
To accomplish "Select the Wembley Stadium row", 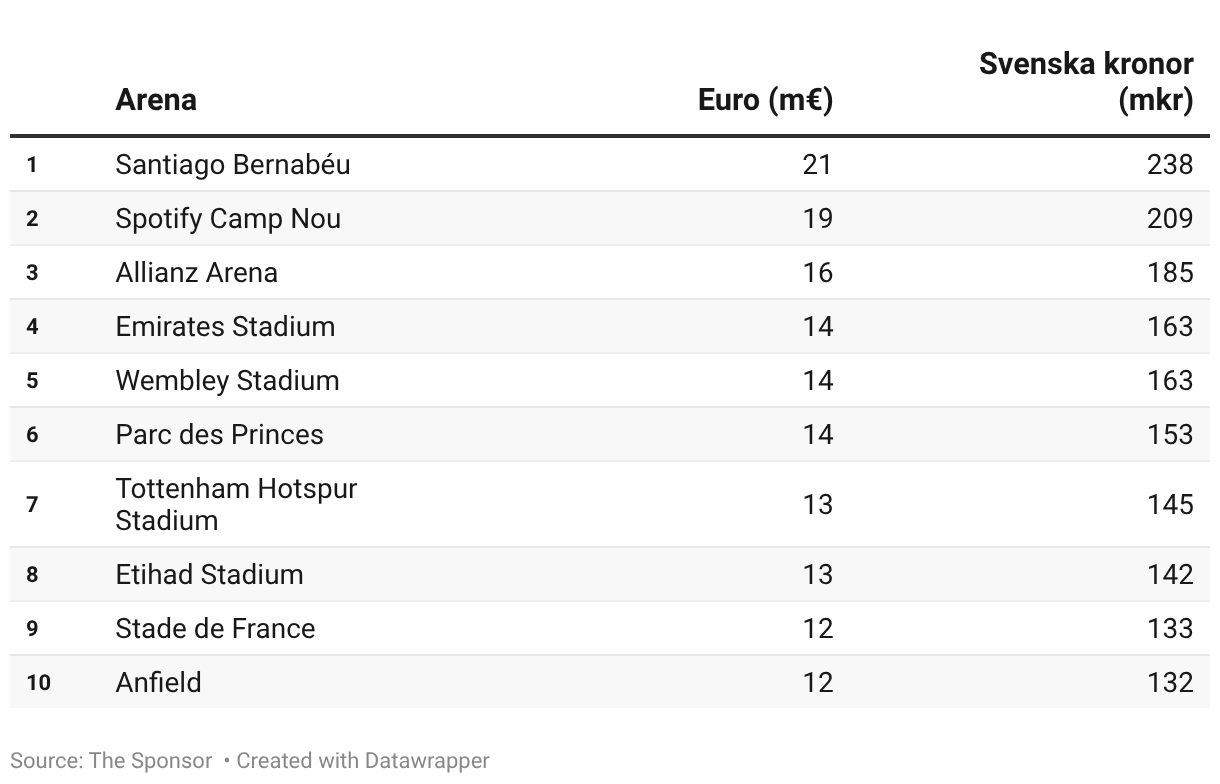I will pos(227,380).
